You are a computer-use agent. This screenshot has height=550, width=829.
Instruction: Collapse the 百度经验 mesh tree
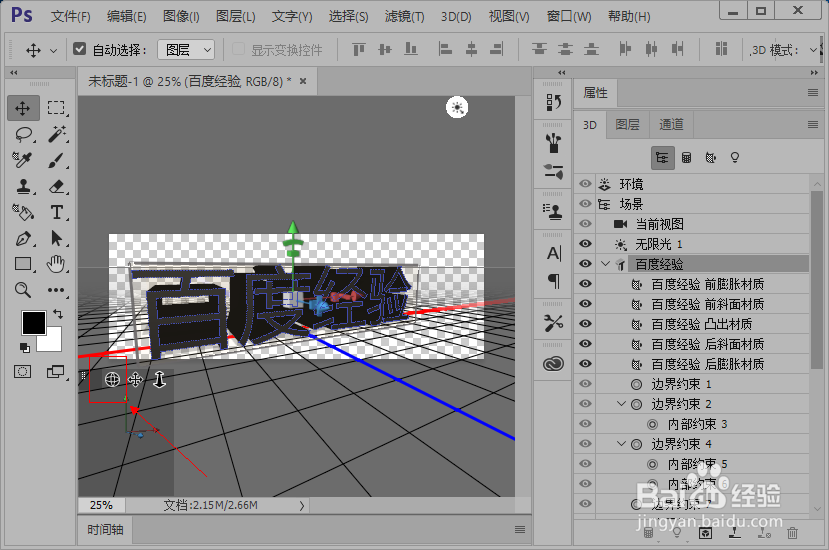pyautogui.click(x=605, y=264)
